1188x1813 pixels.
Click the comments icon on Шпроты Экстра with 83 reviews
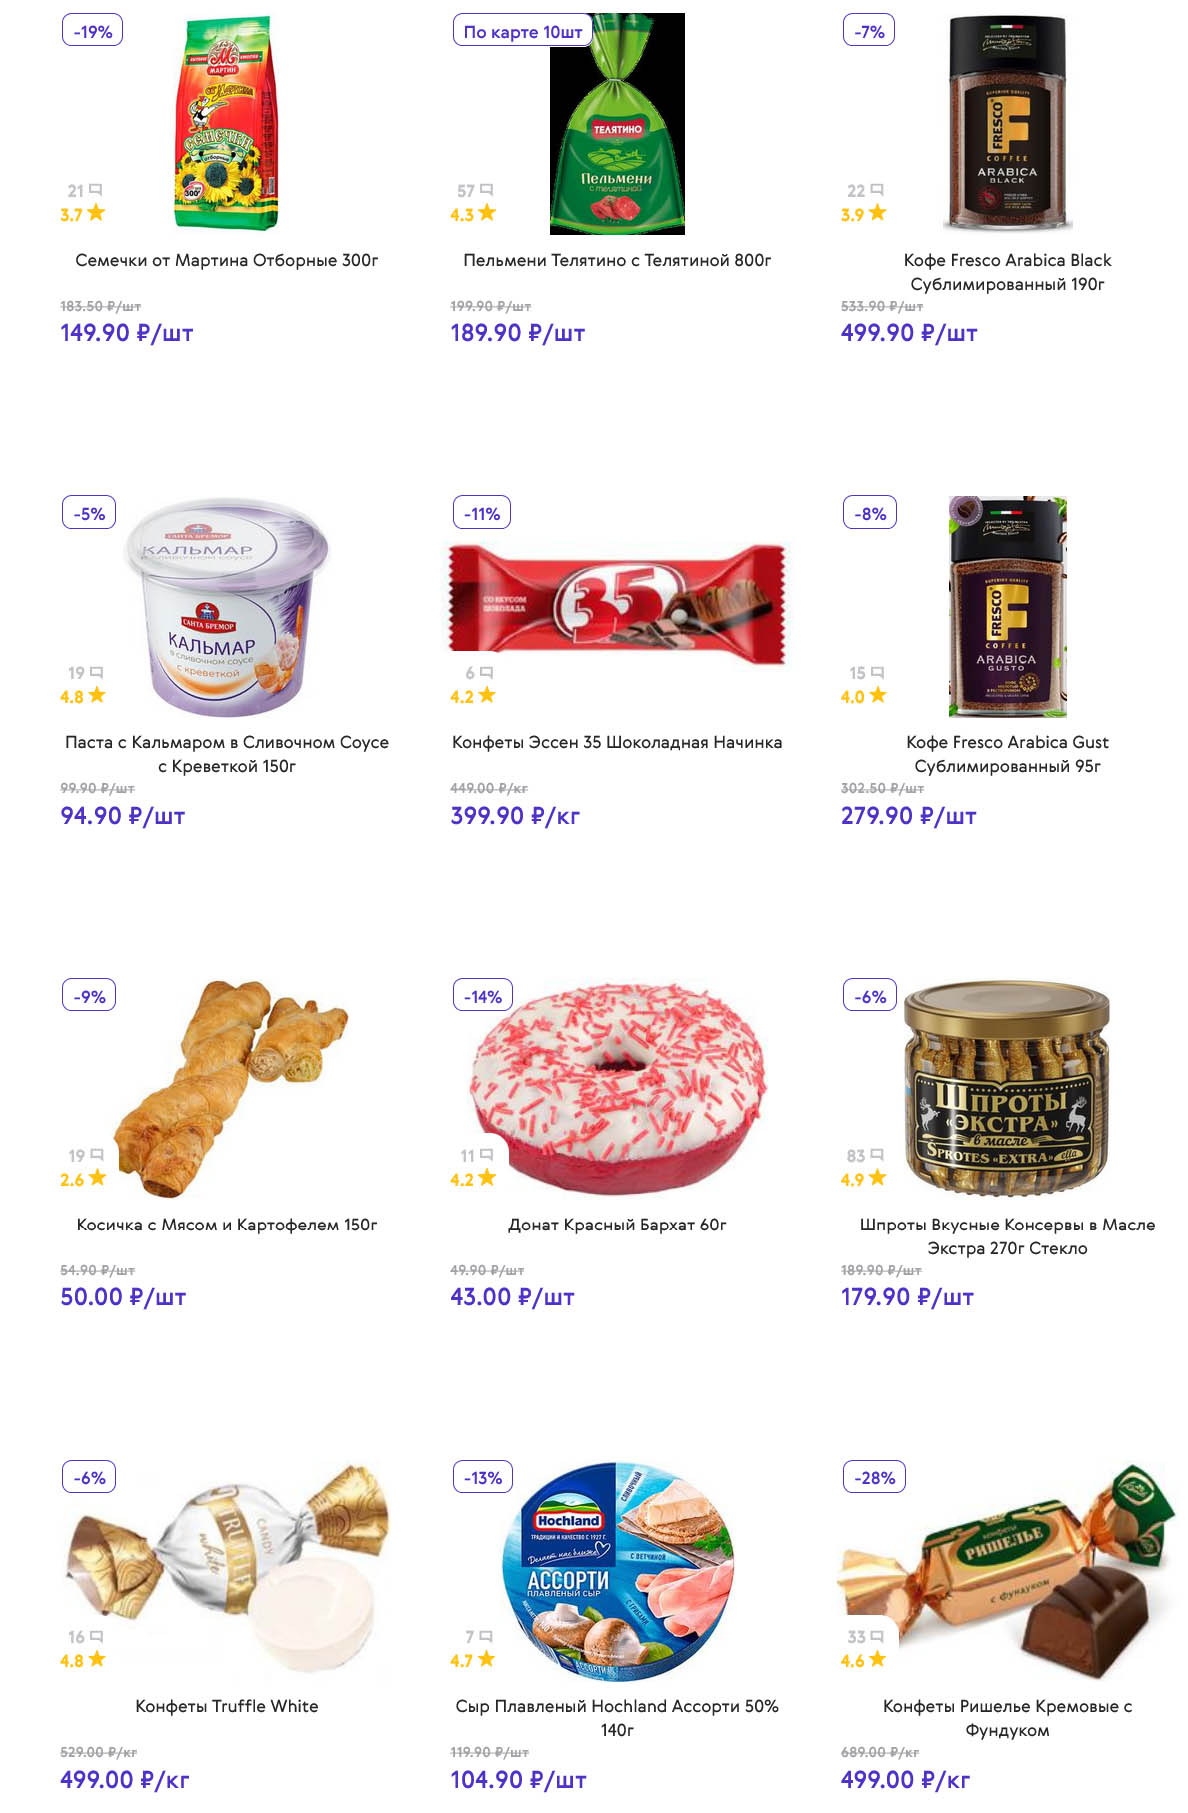(x=877, y=1155)
